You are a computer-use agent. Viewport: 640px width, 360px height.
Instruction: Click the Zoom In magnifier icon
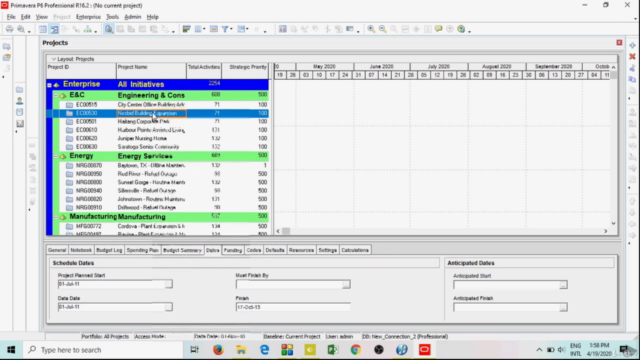coord(371,29)
